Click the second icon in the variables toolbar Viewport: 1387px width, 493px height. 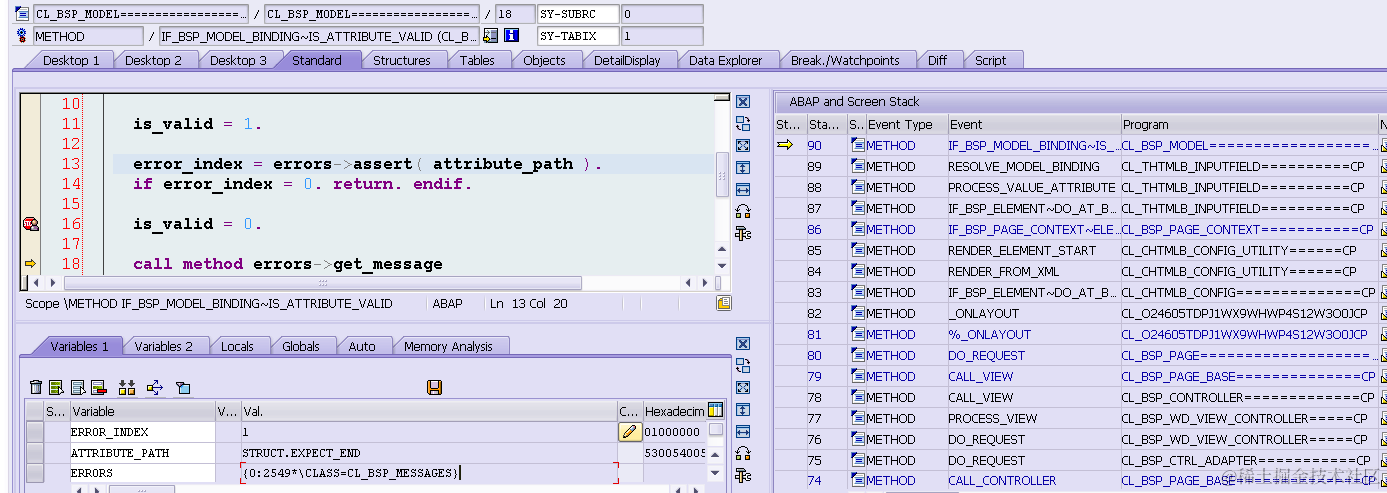56,387
